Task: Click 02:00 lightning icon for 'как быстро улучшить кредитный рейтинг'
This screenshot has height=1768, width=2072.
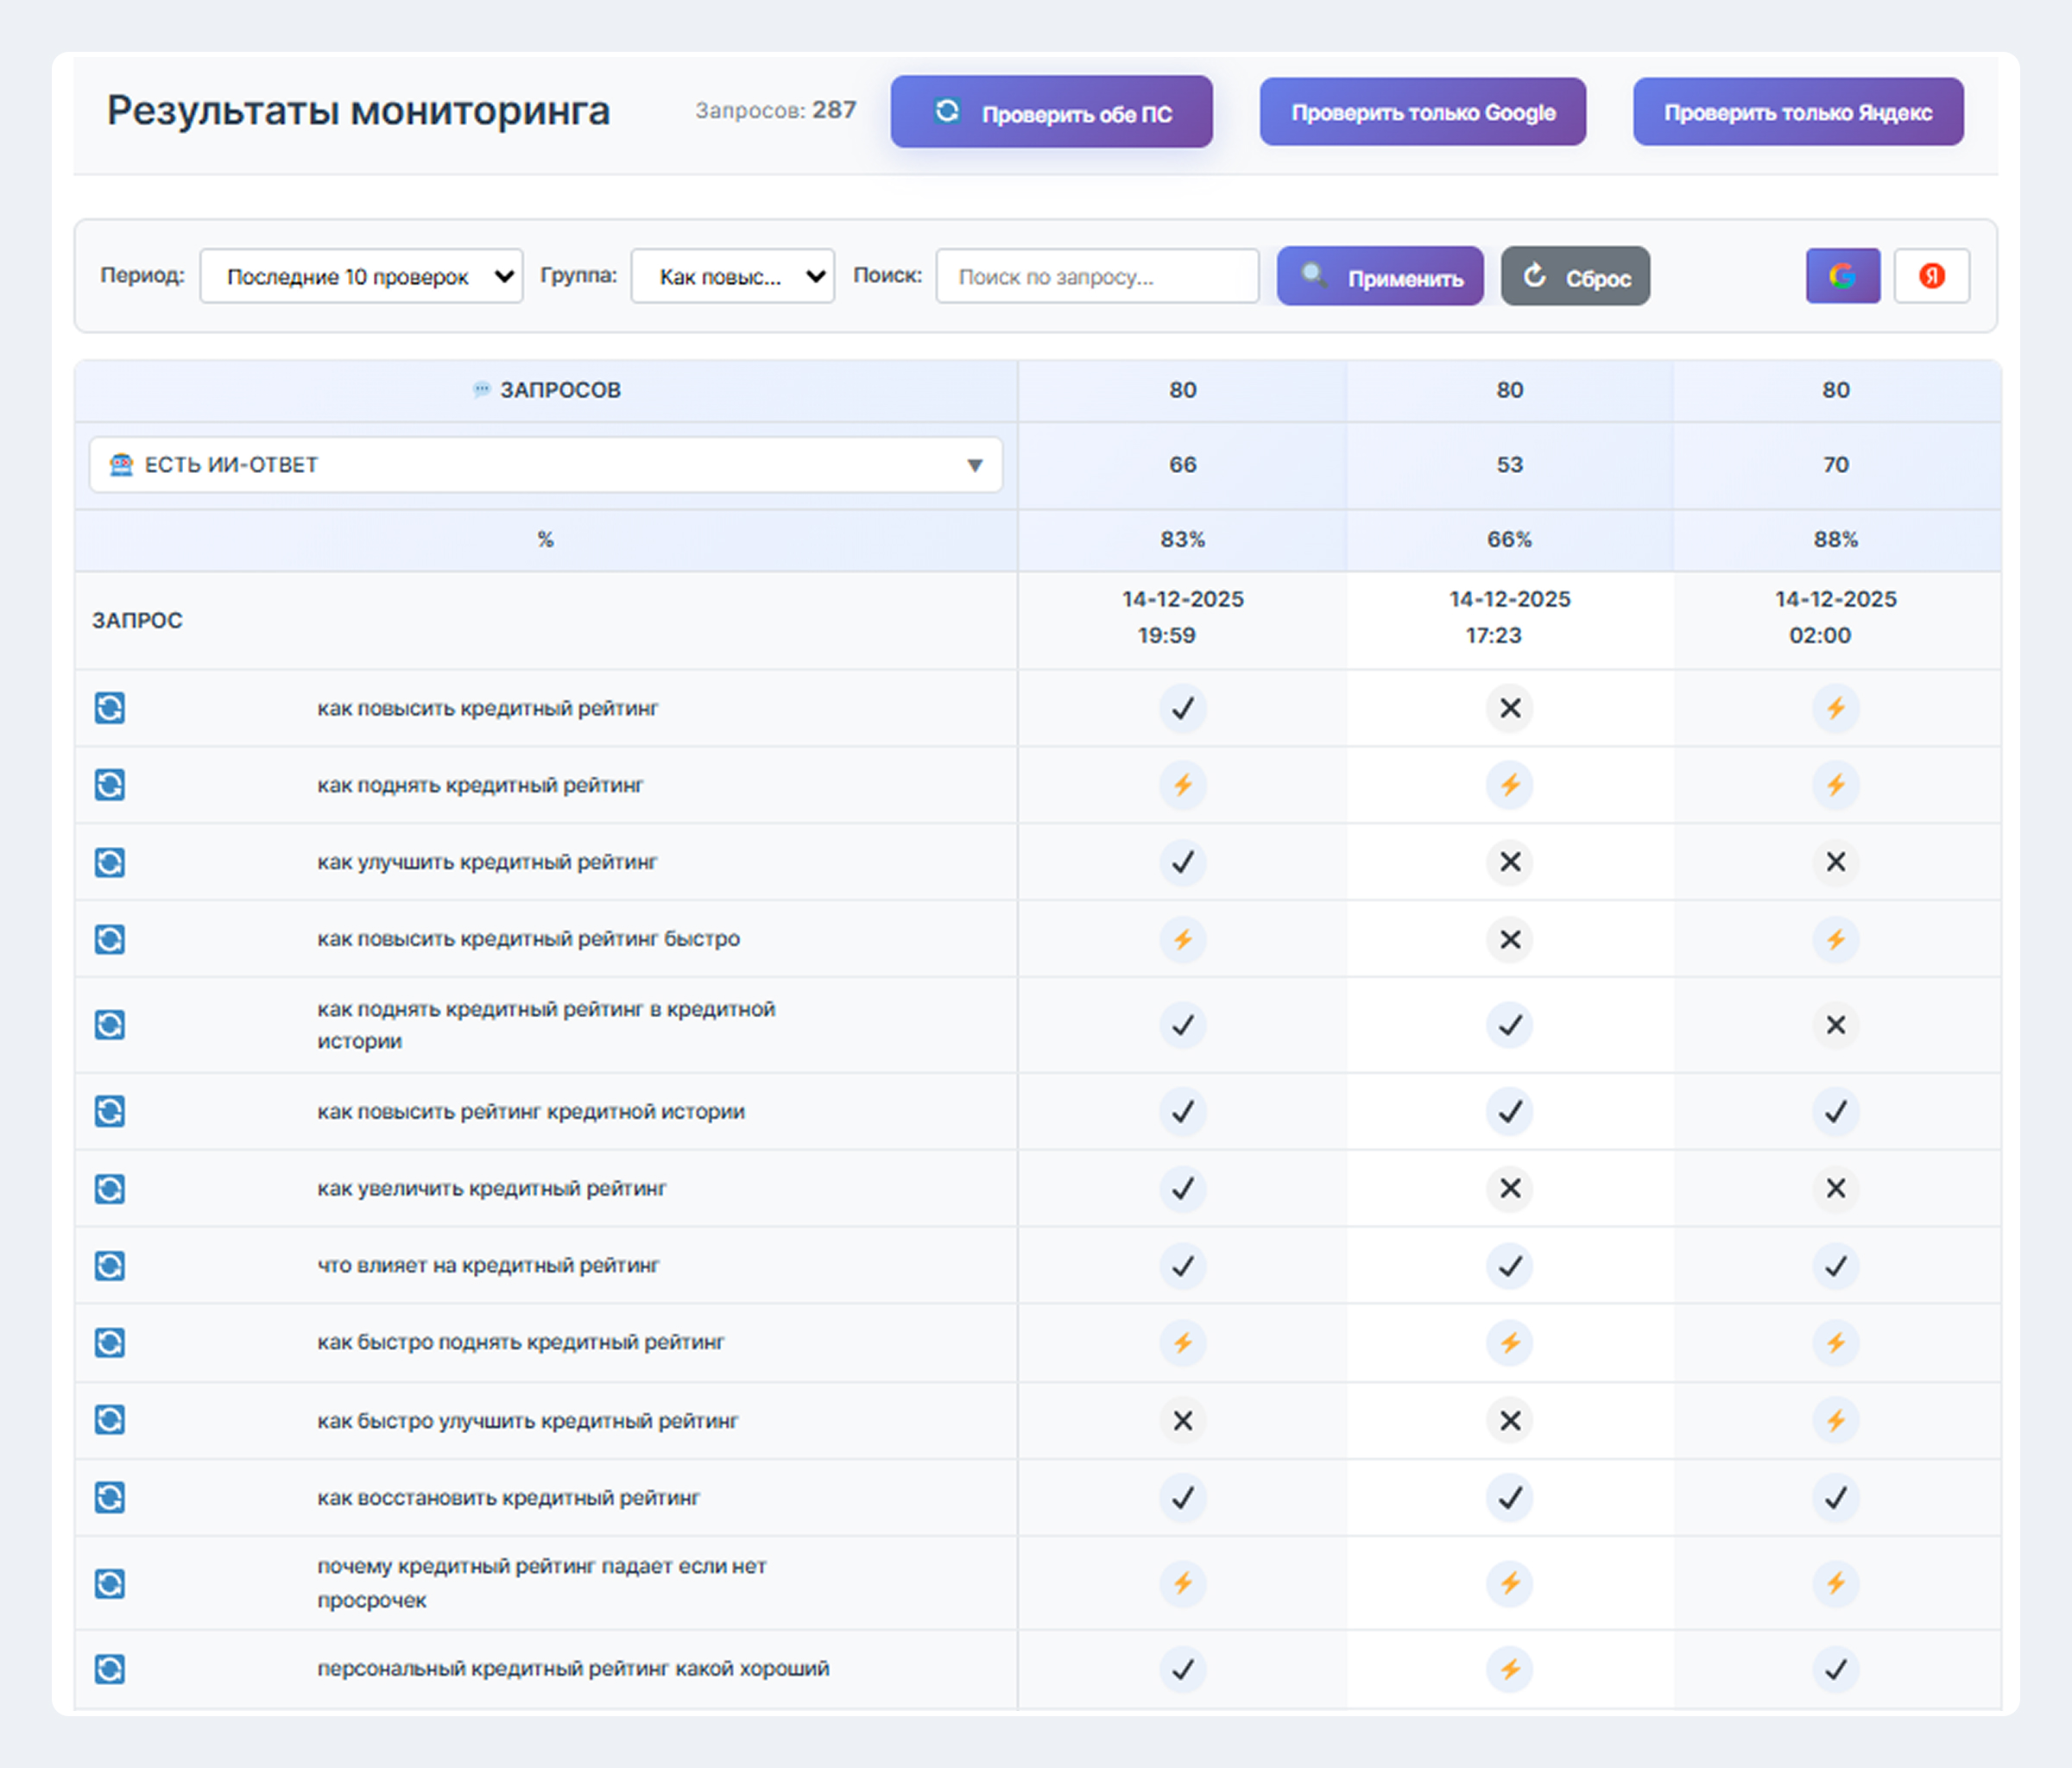Action: 1835,1421
